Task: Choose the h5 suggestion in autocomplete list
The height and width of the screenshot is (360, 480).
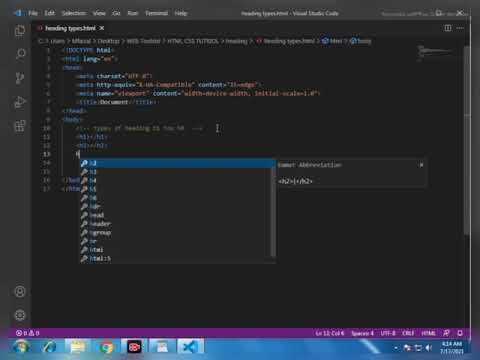Action: click(x=176, y=189)
